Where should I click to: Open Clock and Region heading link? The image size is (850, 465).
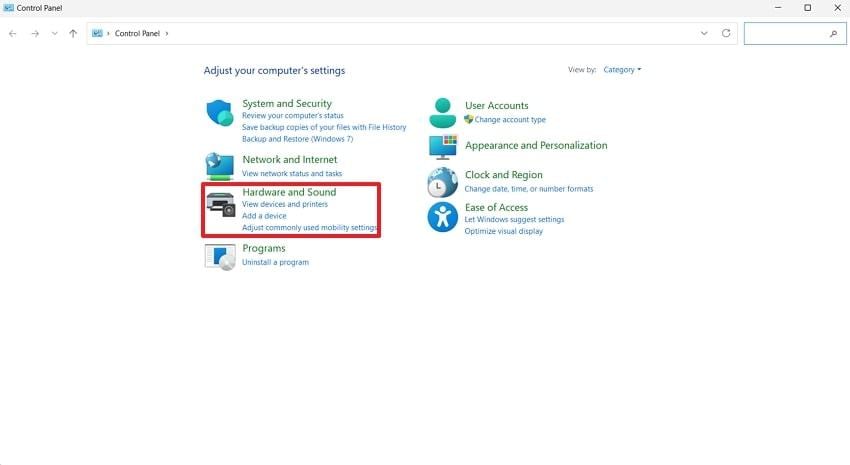point(504,175)
